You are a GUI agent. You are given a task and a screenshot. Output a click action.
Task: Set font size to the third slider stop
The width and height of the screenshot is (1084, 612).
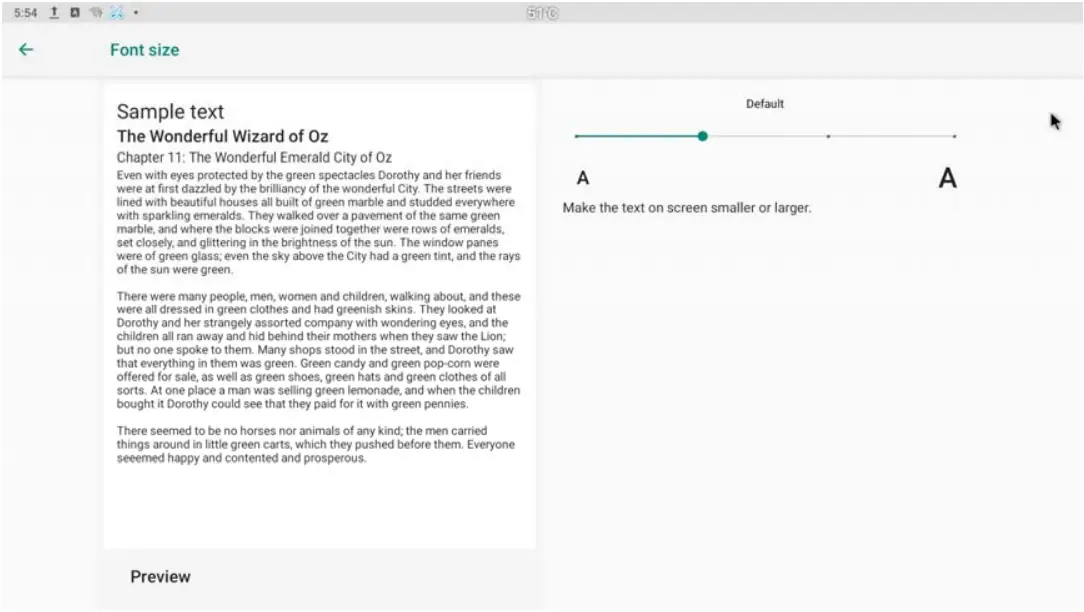pyautogui.click(x=828, y=136)
